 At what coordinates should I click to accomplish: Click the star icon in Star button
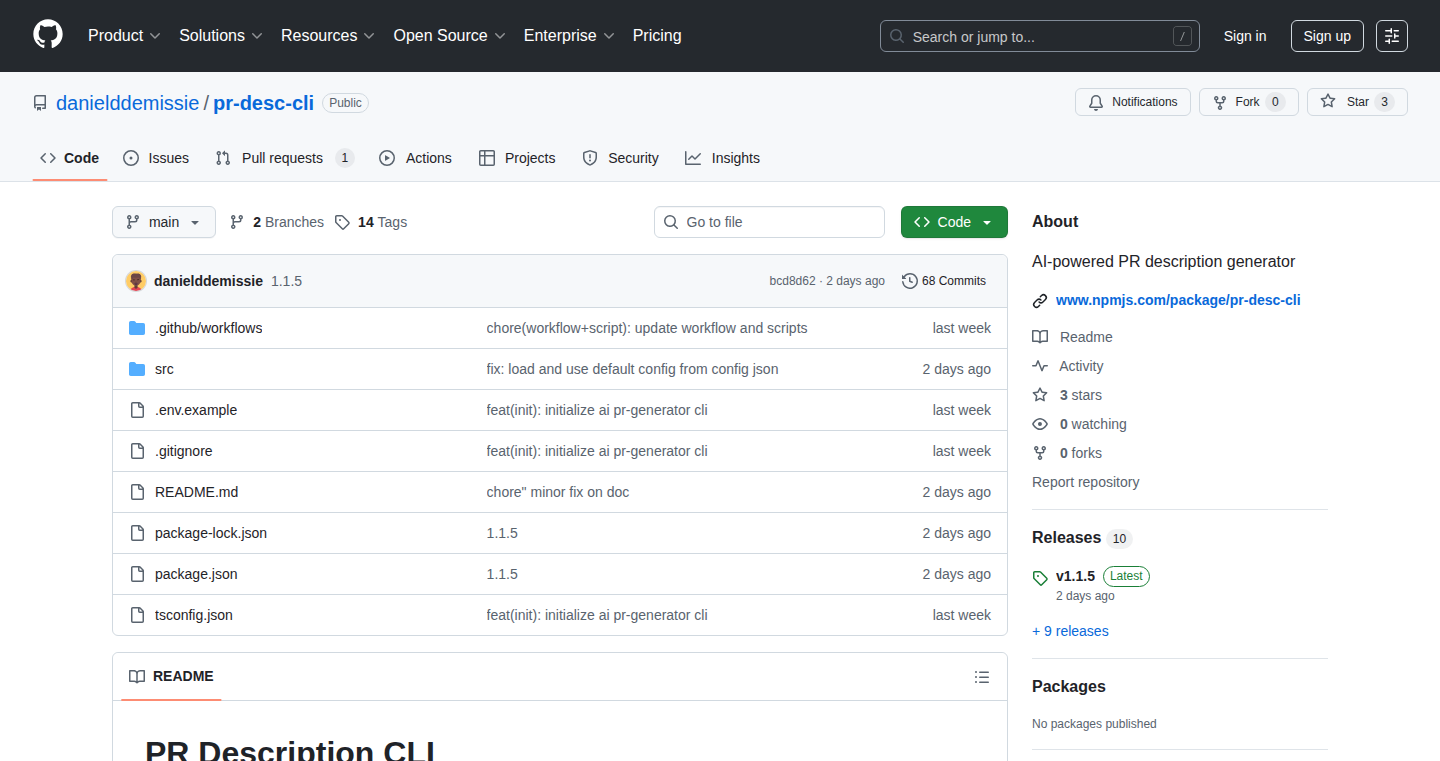click(x=1328, y=101)
